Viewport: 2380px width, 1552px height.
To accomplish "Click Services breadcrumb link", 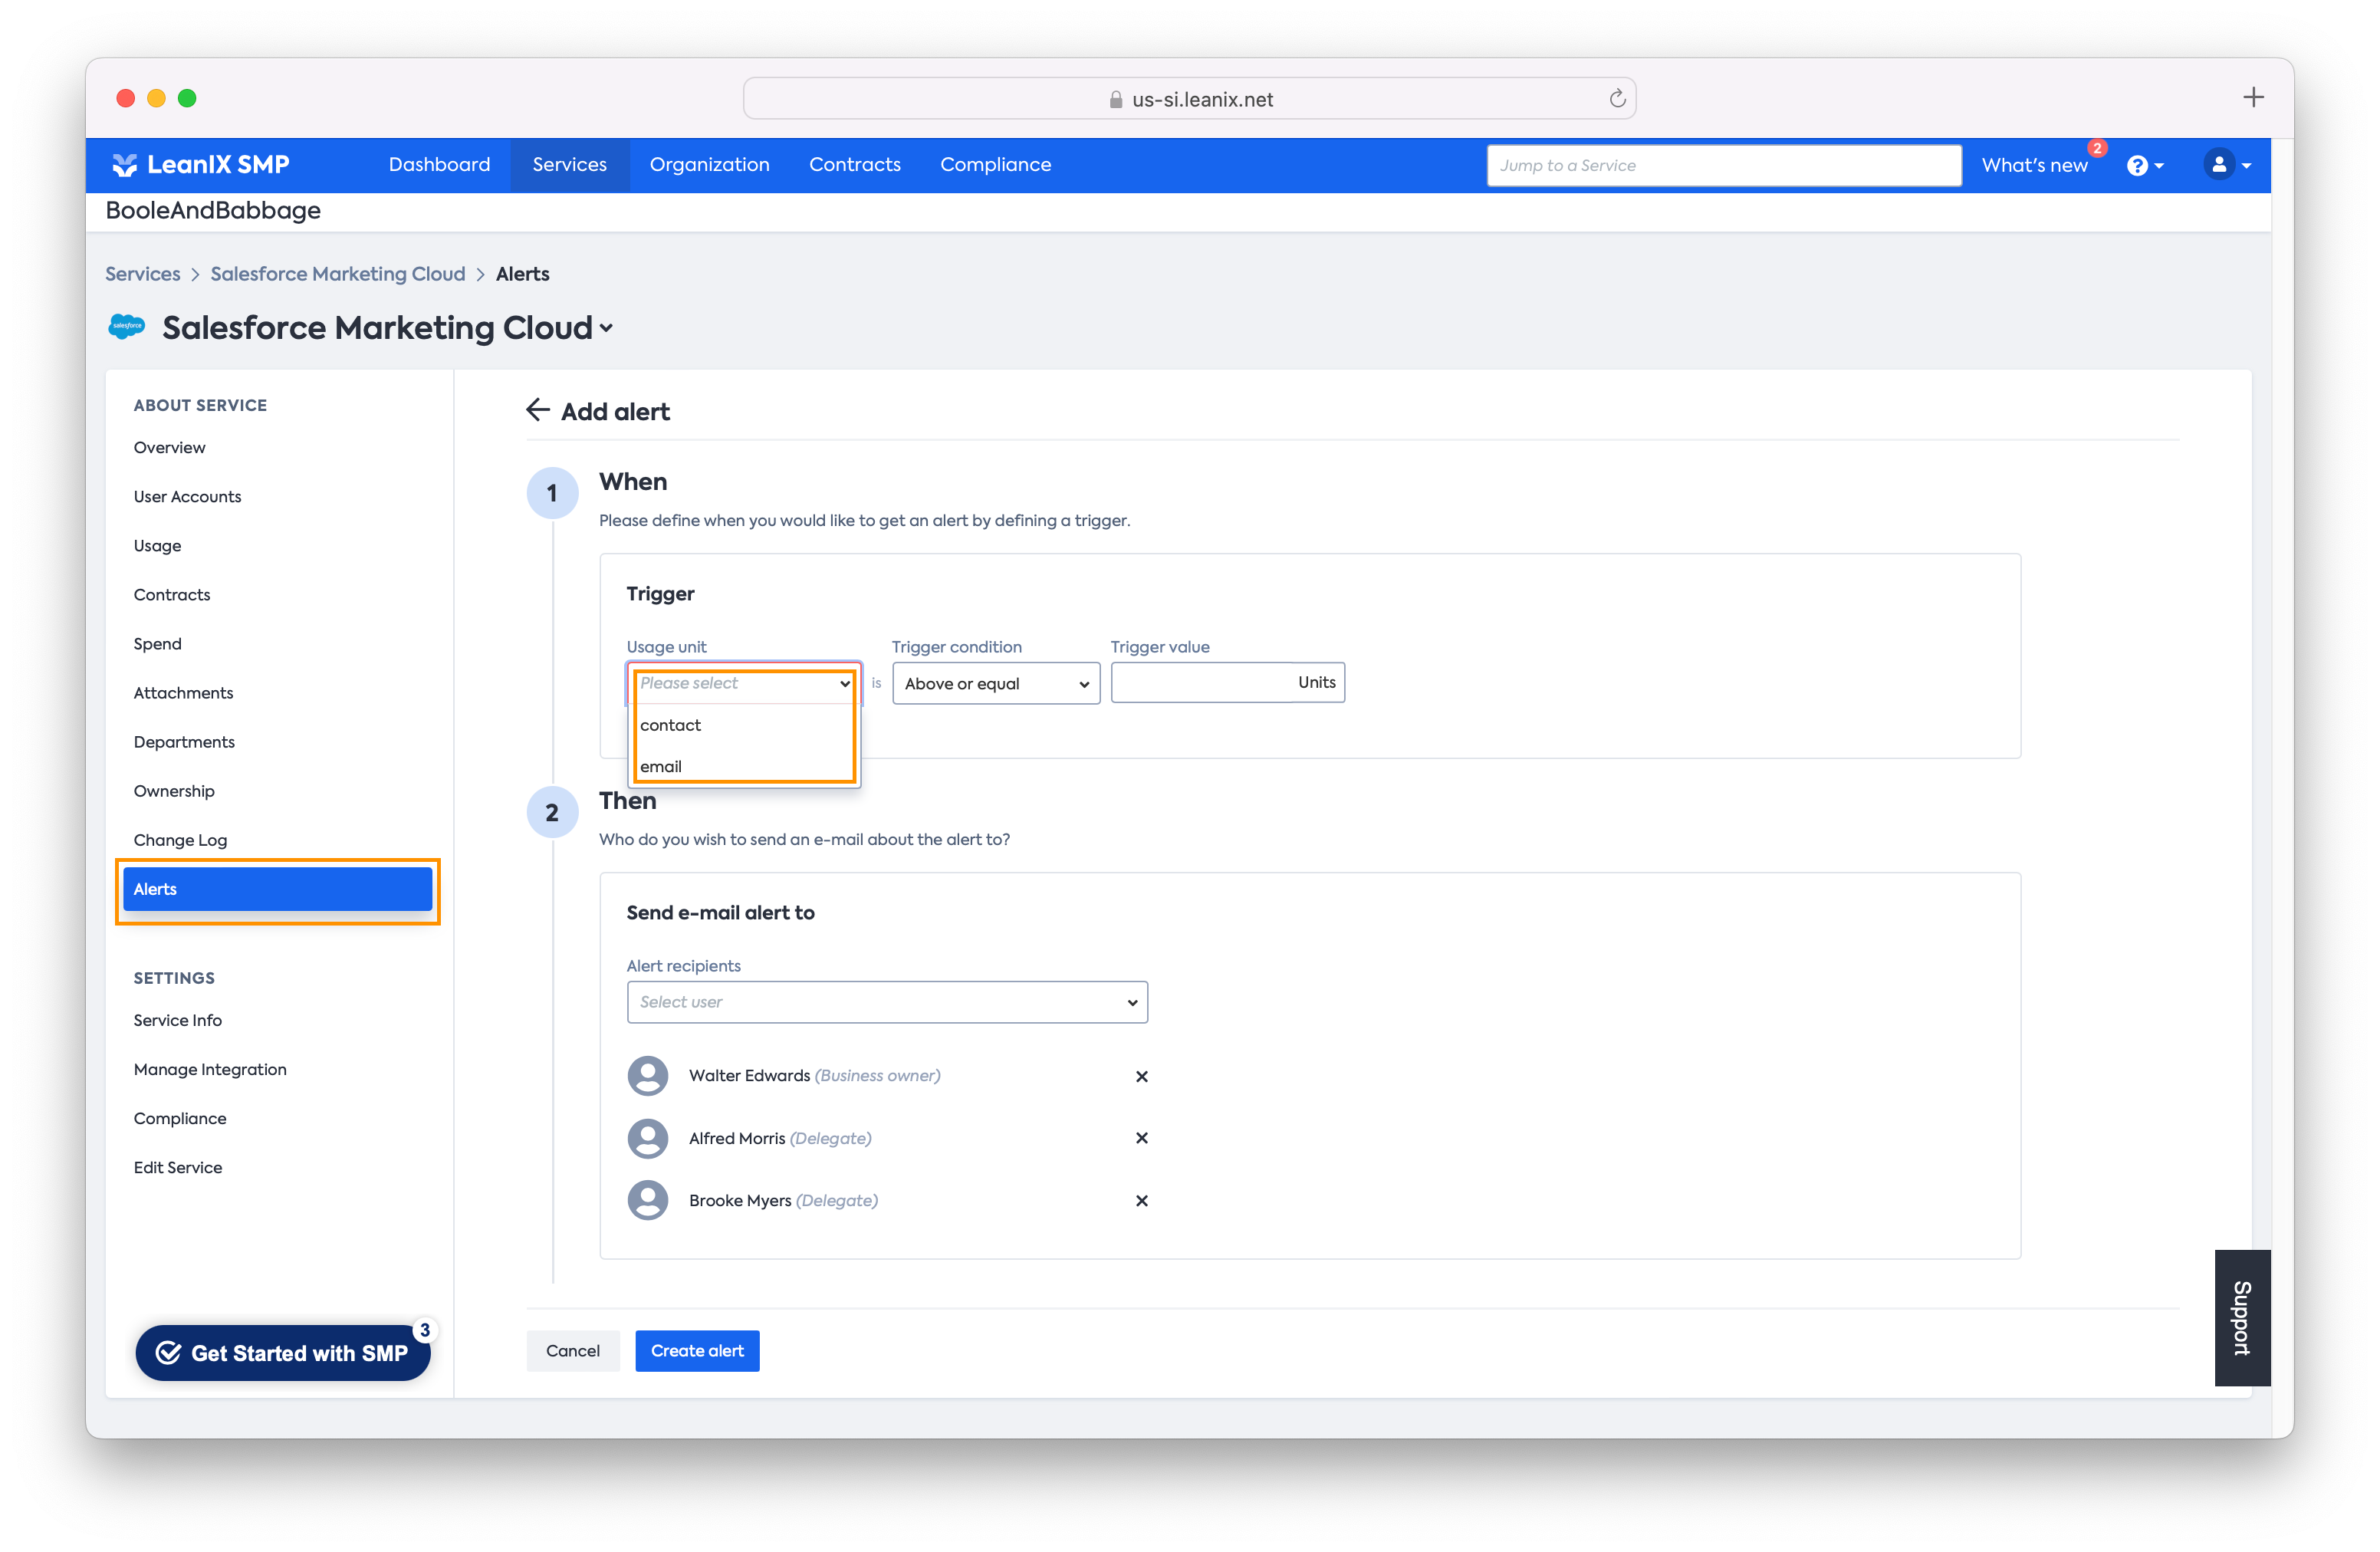I will point(143,274).
